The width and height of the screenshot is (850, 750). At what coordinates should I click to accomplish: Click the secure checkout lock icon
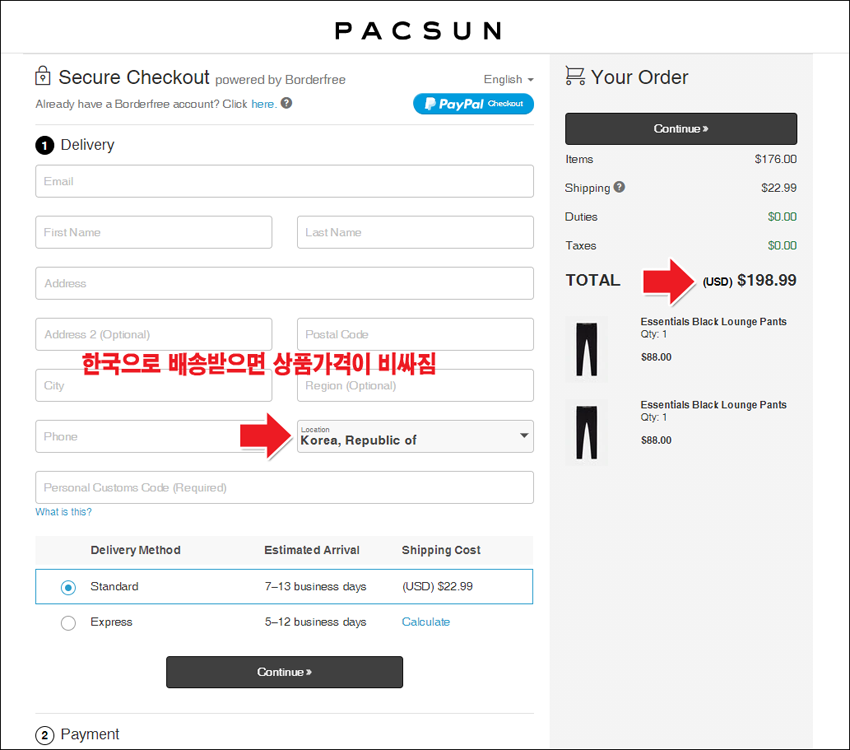click(x=43, y=76)
